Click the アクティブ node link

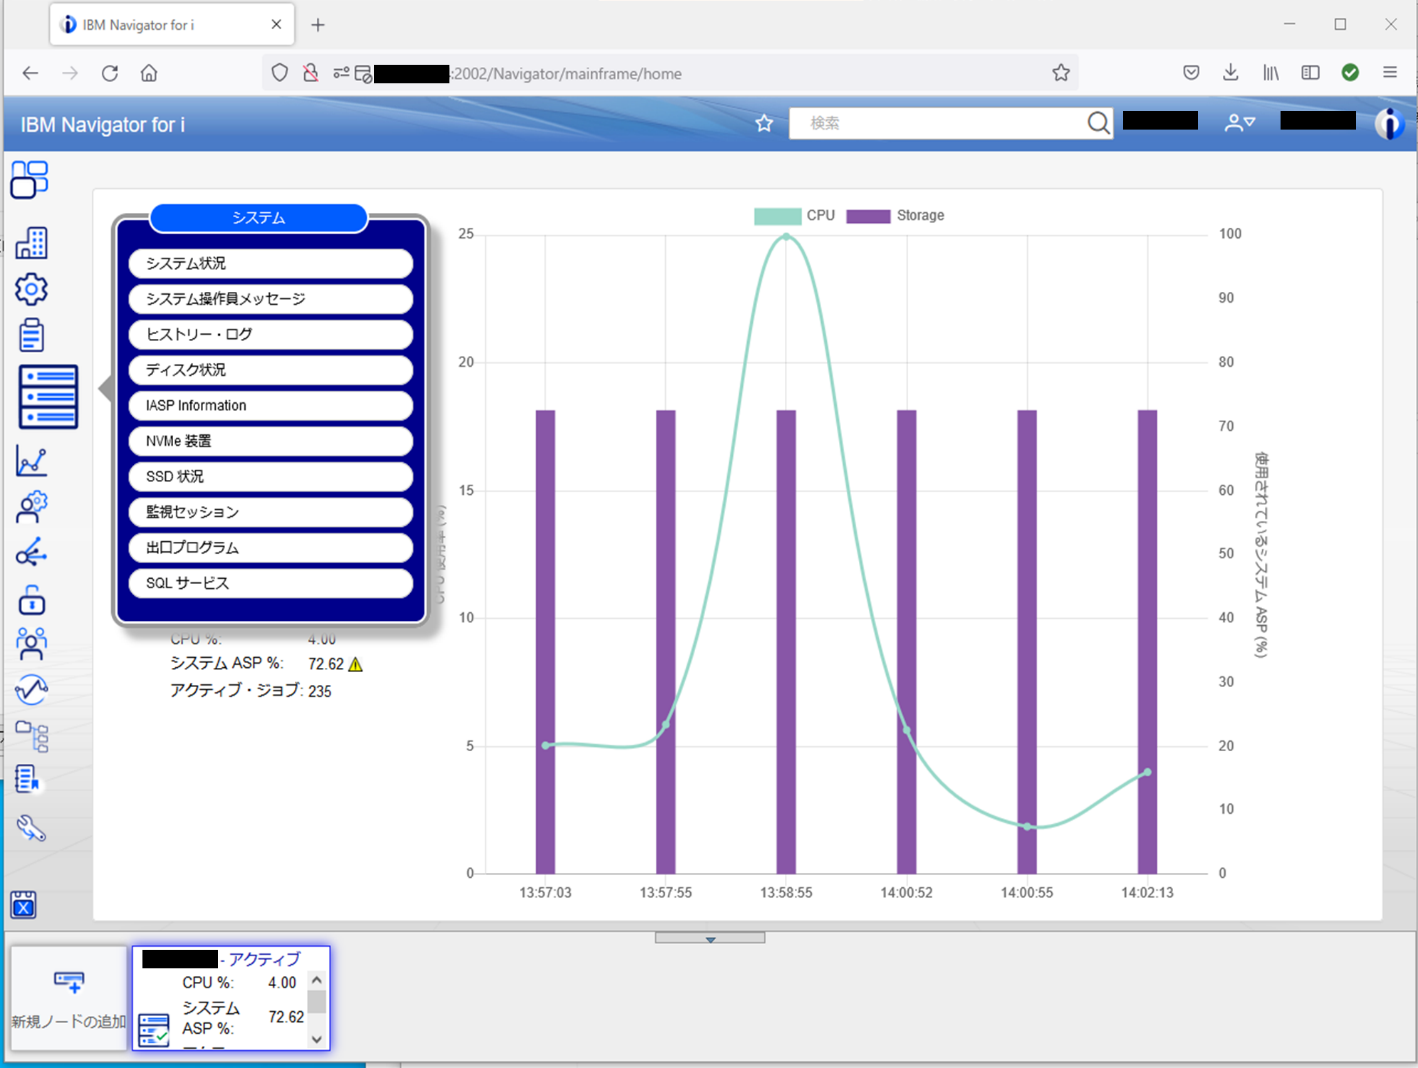(264, 959)
